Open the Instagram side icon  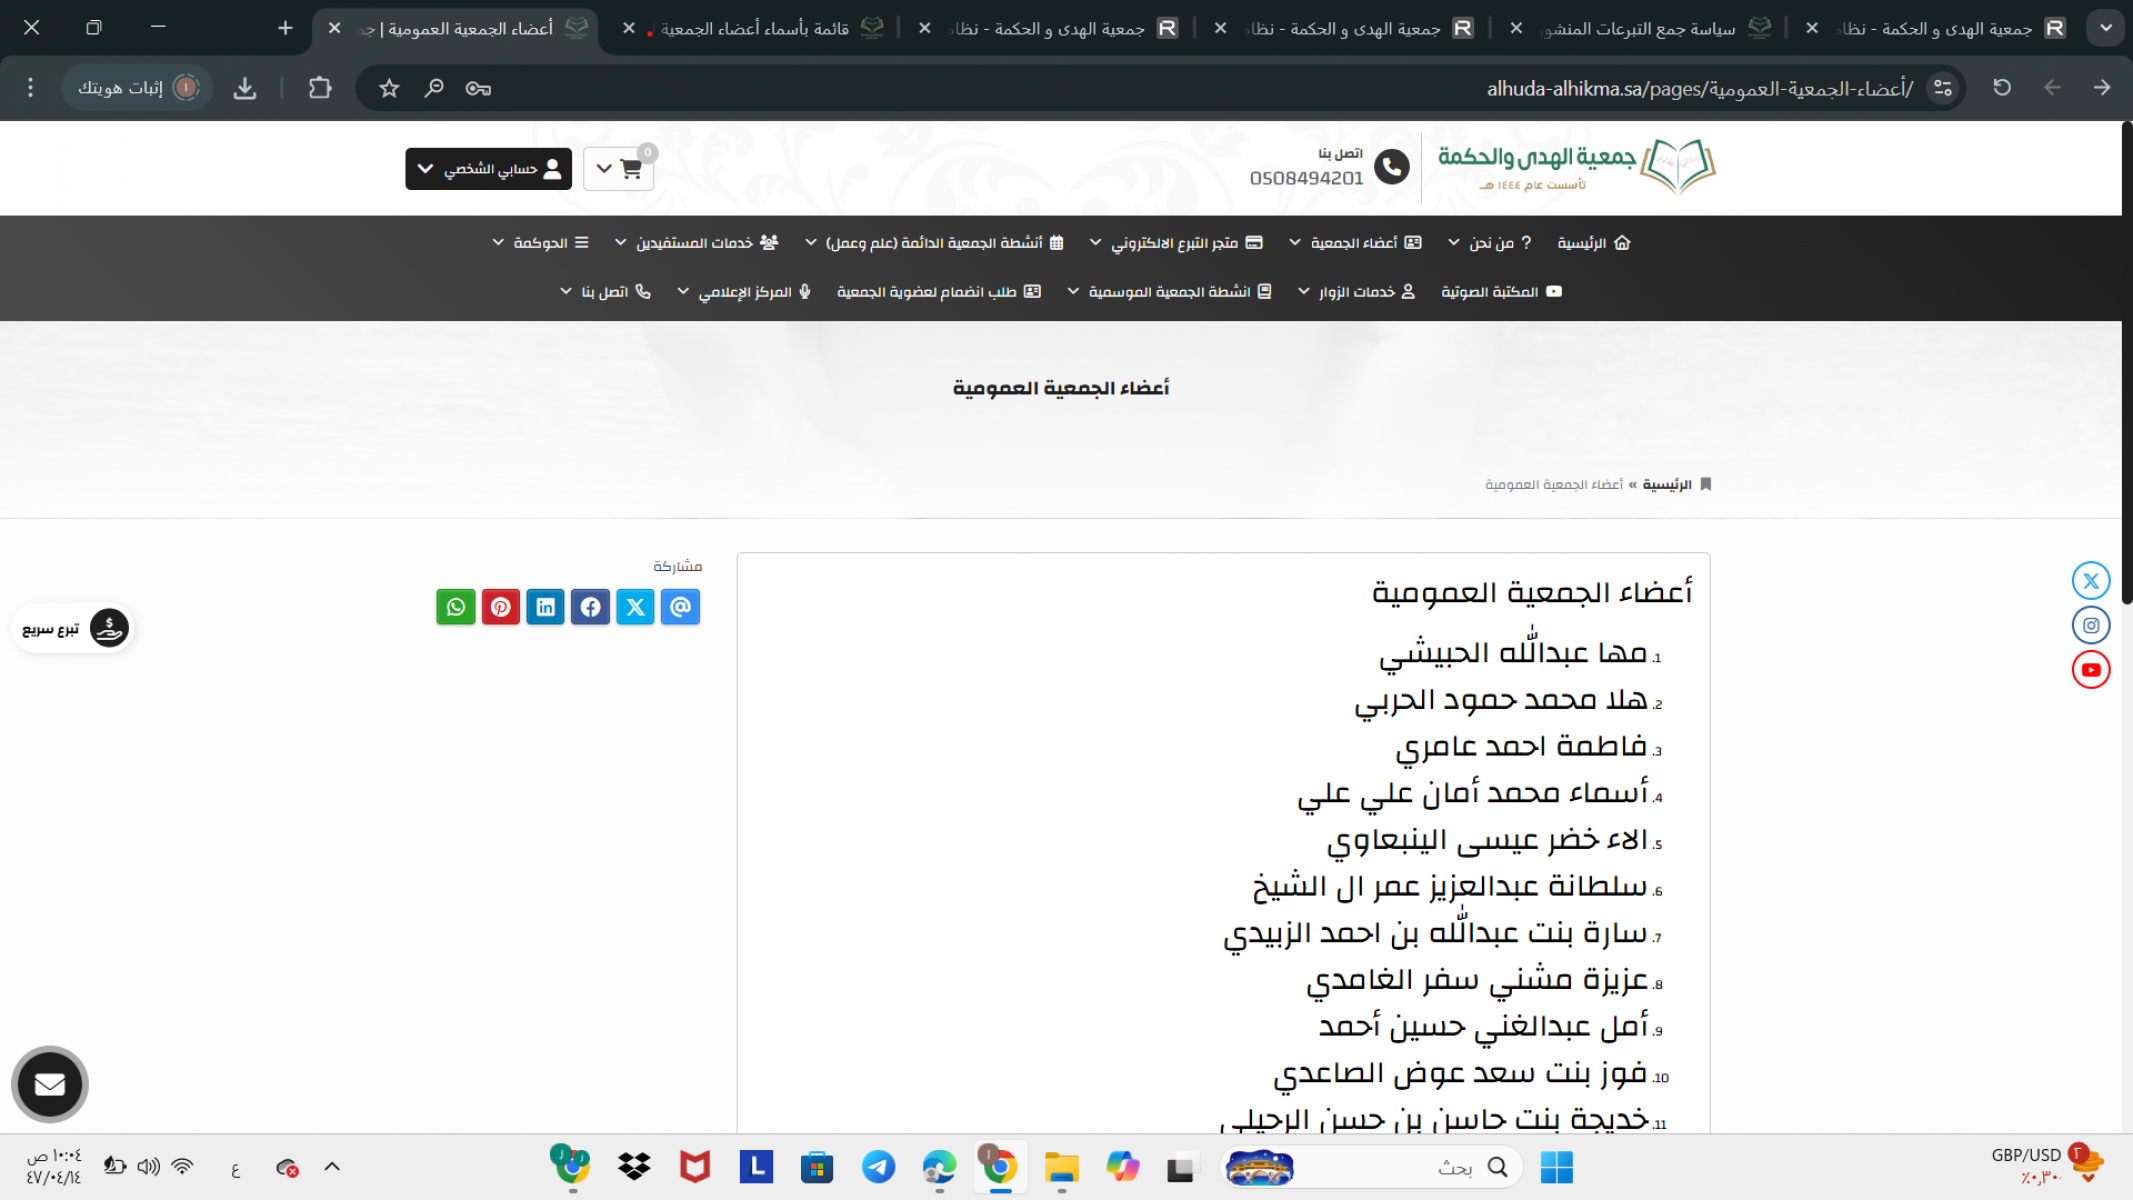[2090, 625]
